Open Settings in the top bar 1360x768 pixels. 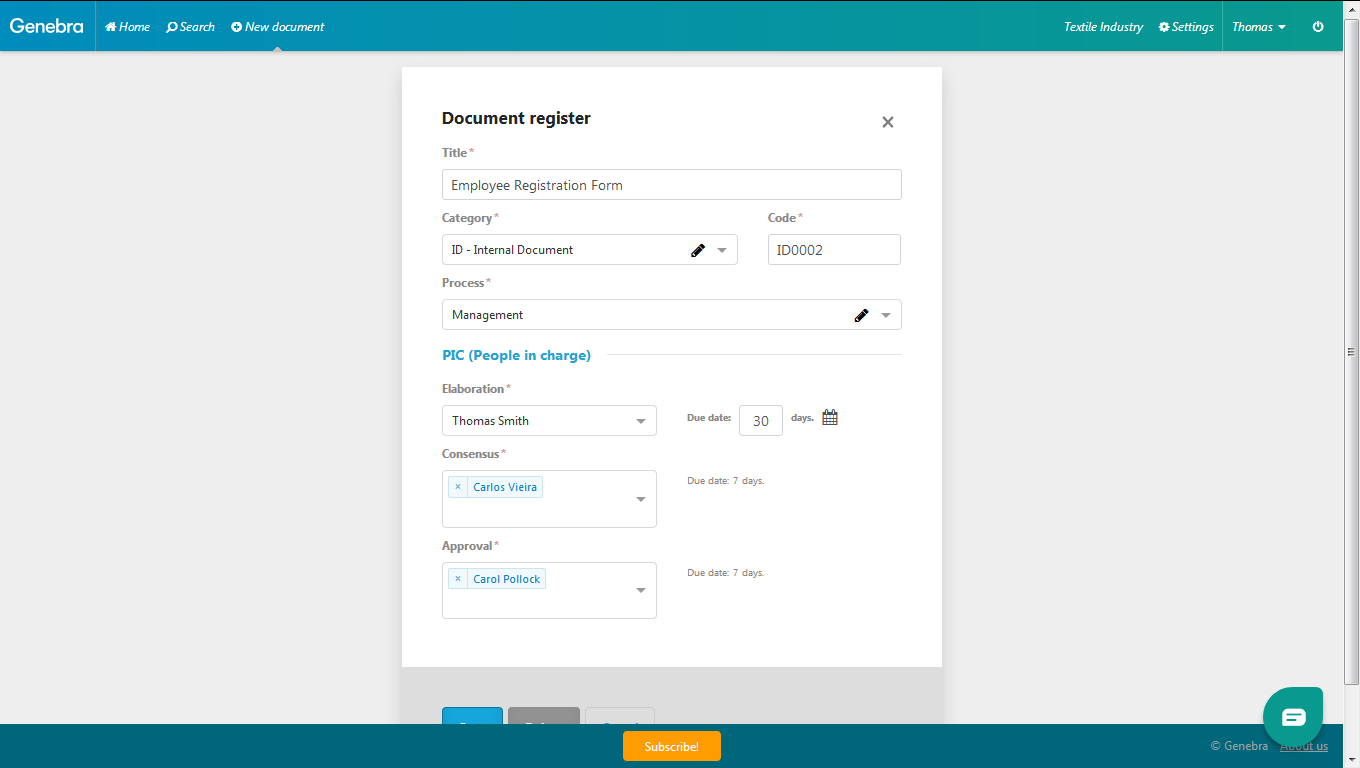pyautogui.click(x=1186, y=27)
